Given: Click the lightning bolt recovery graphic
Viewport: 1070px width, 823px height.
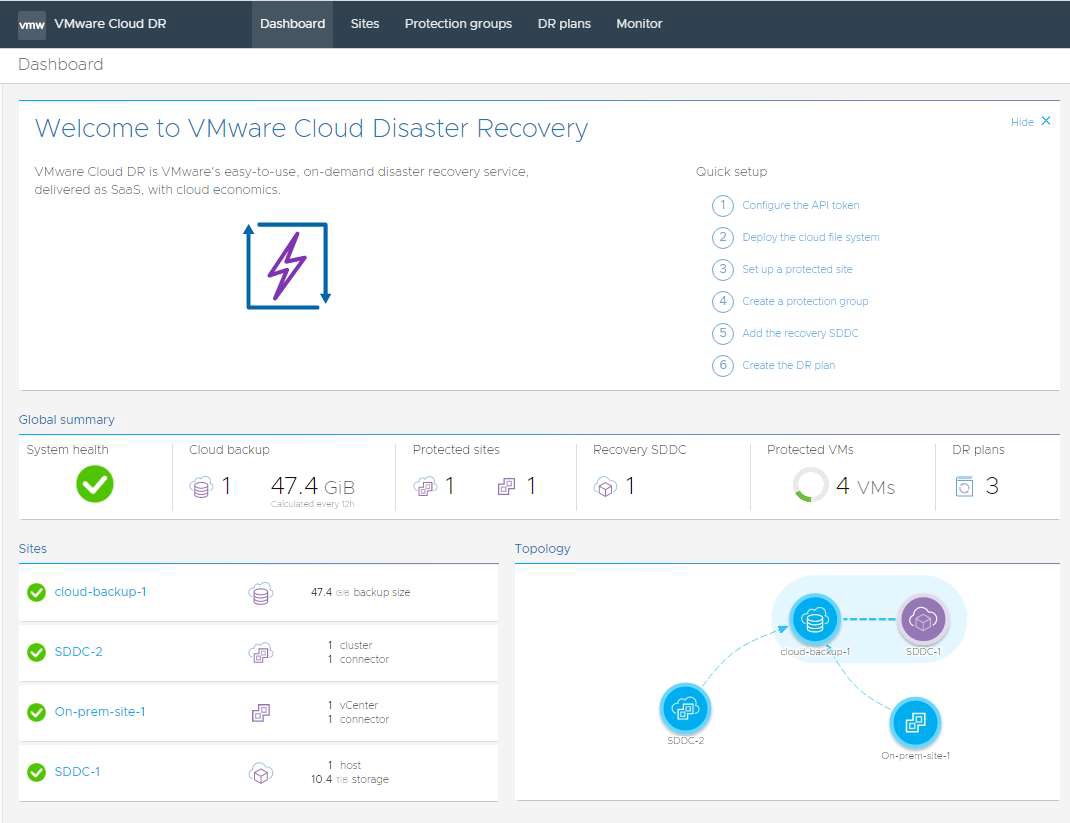Looking at the screenshot, I should (287, 266).
